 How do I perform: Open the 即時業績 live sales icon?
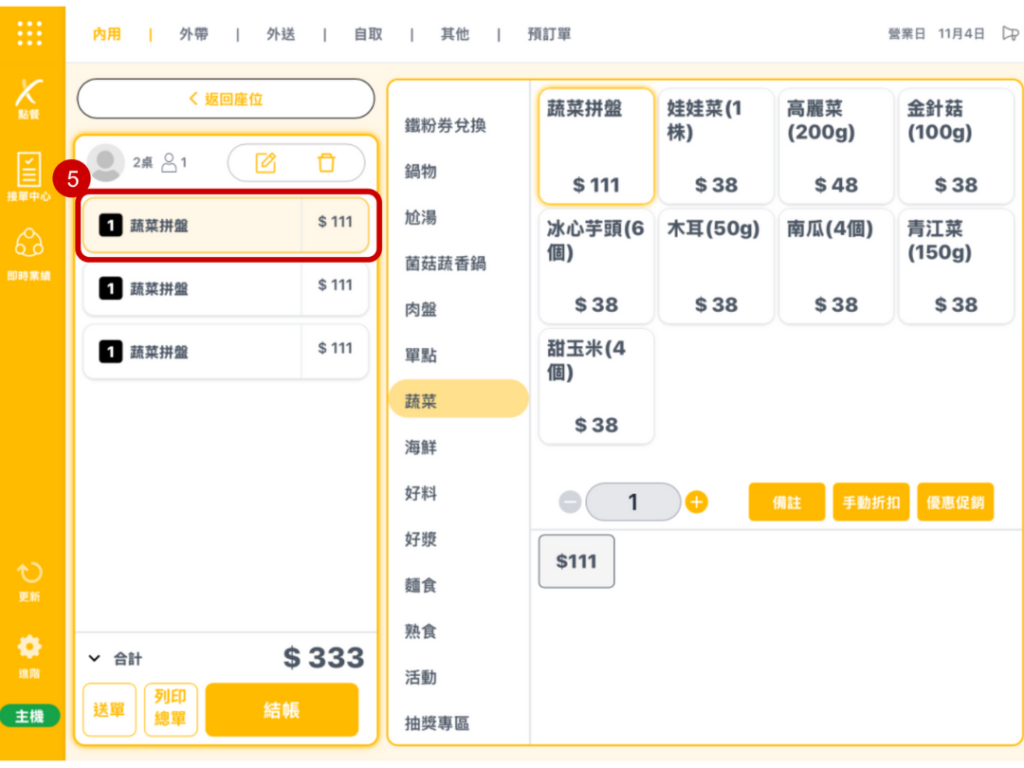click(x=30, y=253)
